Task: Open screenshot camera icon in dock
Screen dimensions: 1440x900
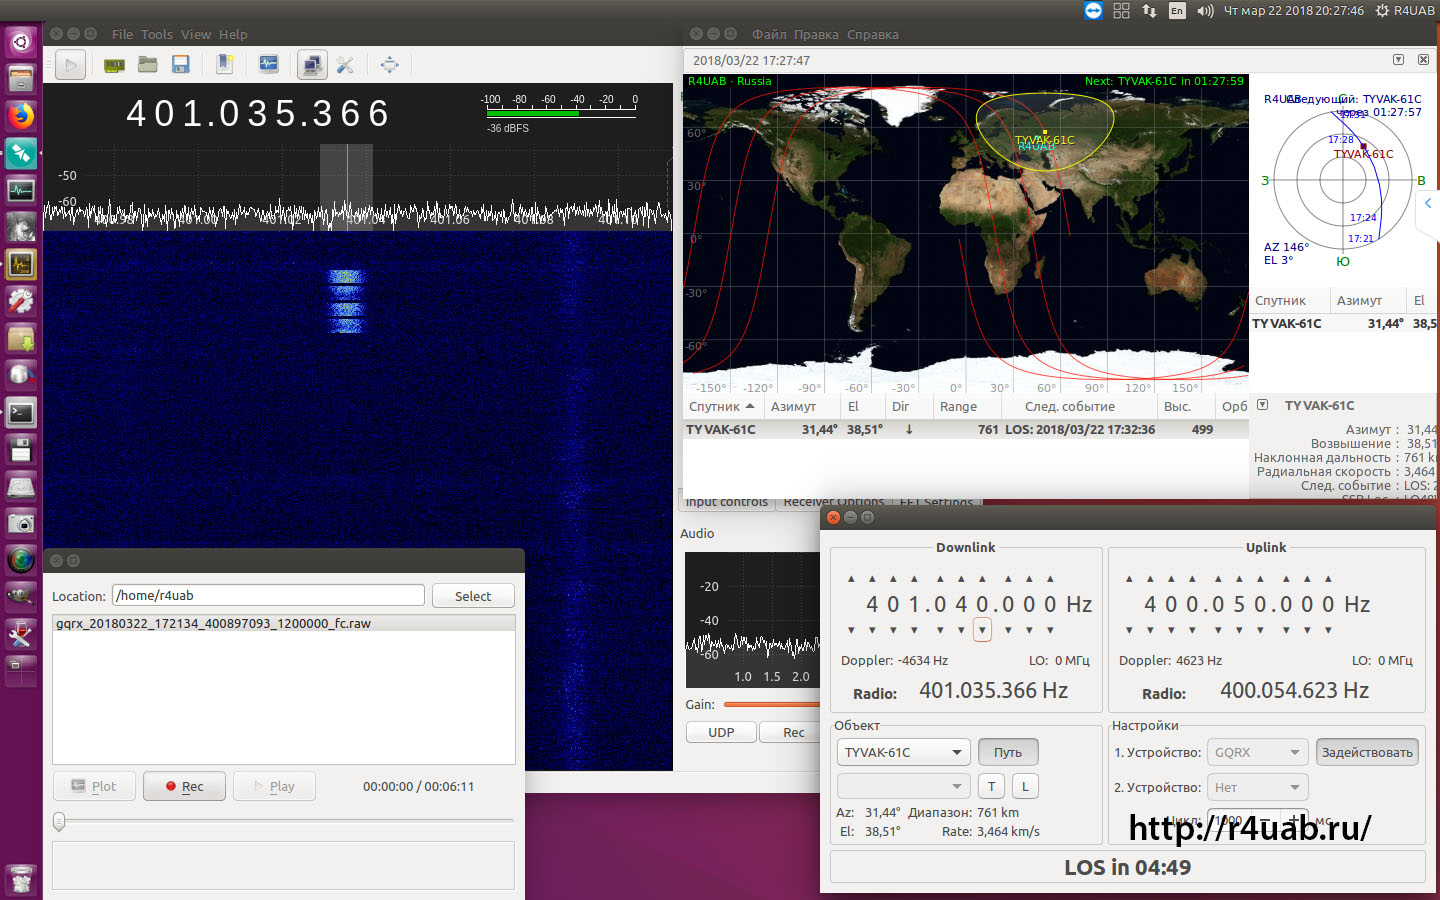Action: click(21, 523)
